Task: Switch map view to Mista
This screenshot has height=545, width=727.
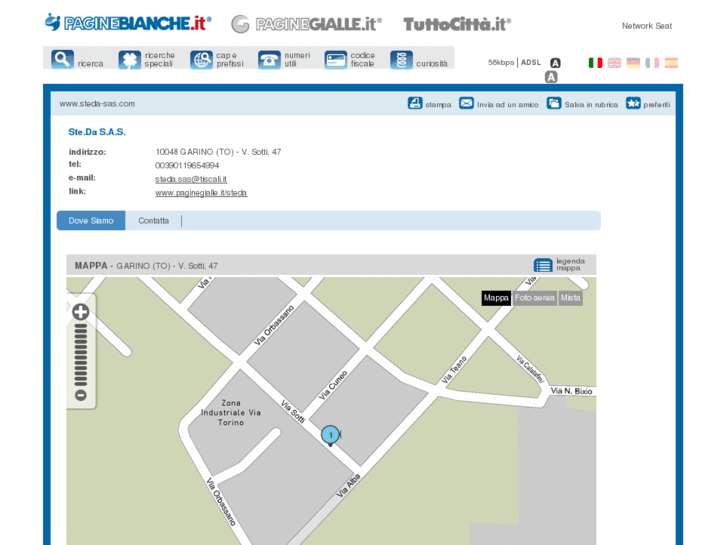Action: click(x=570, y=298)
